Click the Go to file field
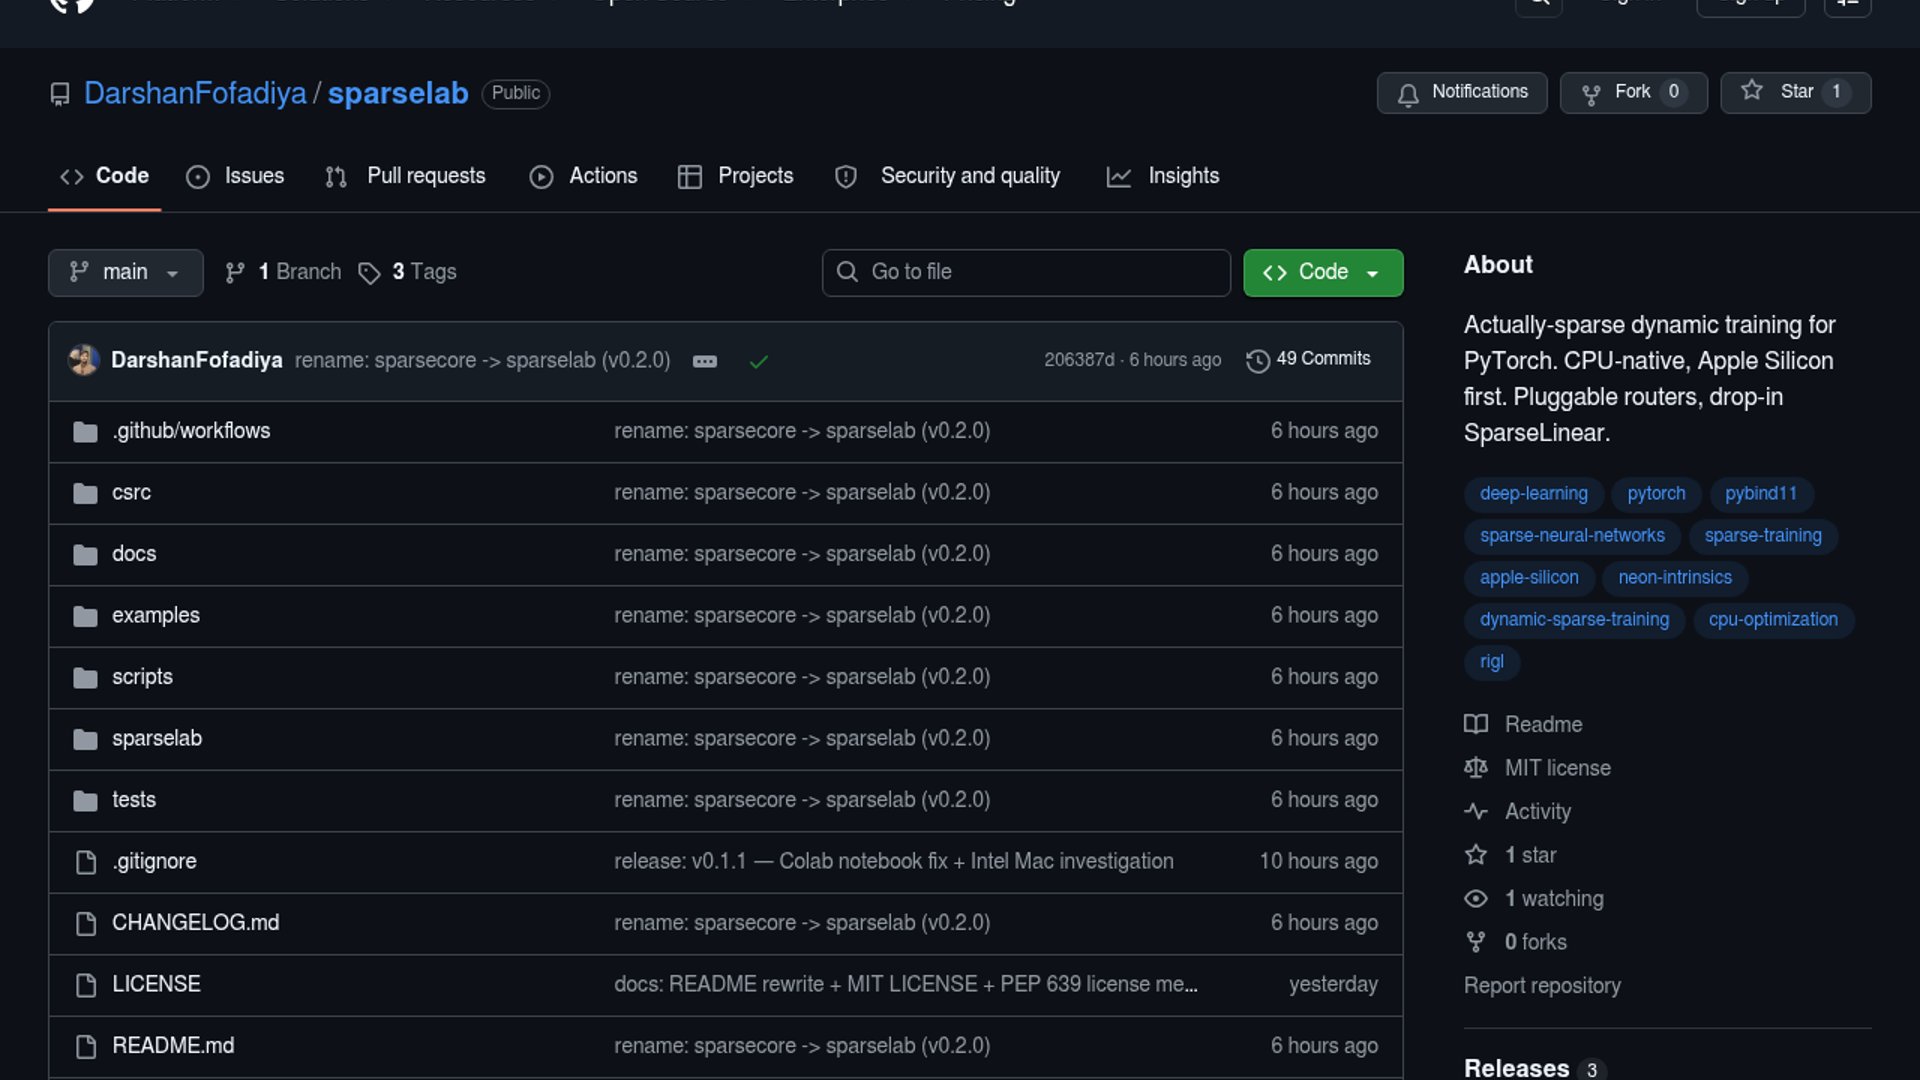 coord(1026,272)
